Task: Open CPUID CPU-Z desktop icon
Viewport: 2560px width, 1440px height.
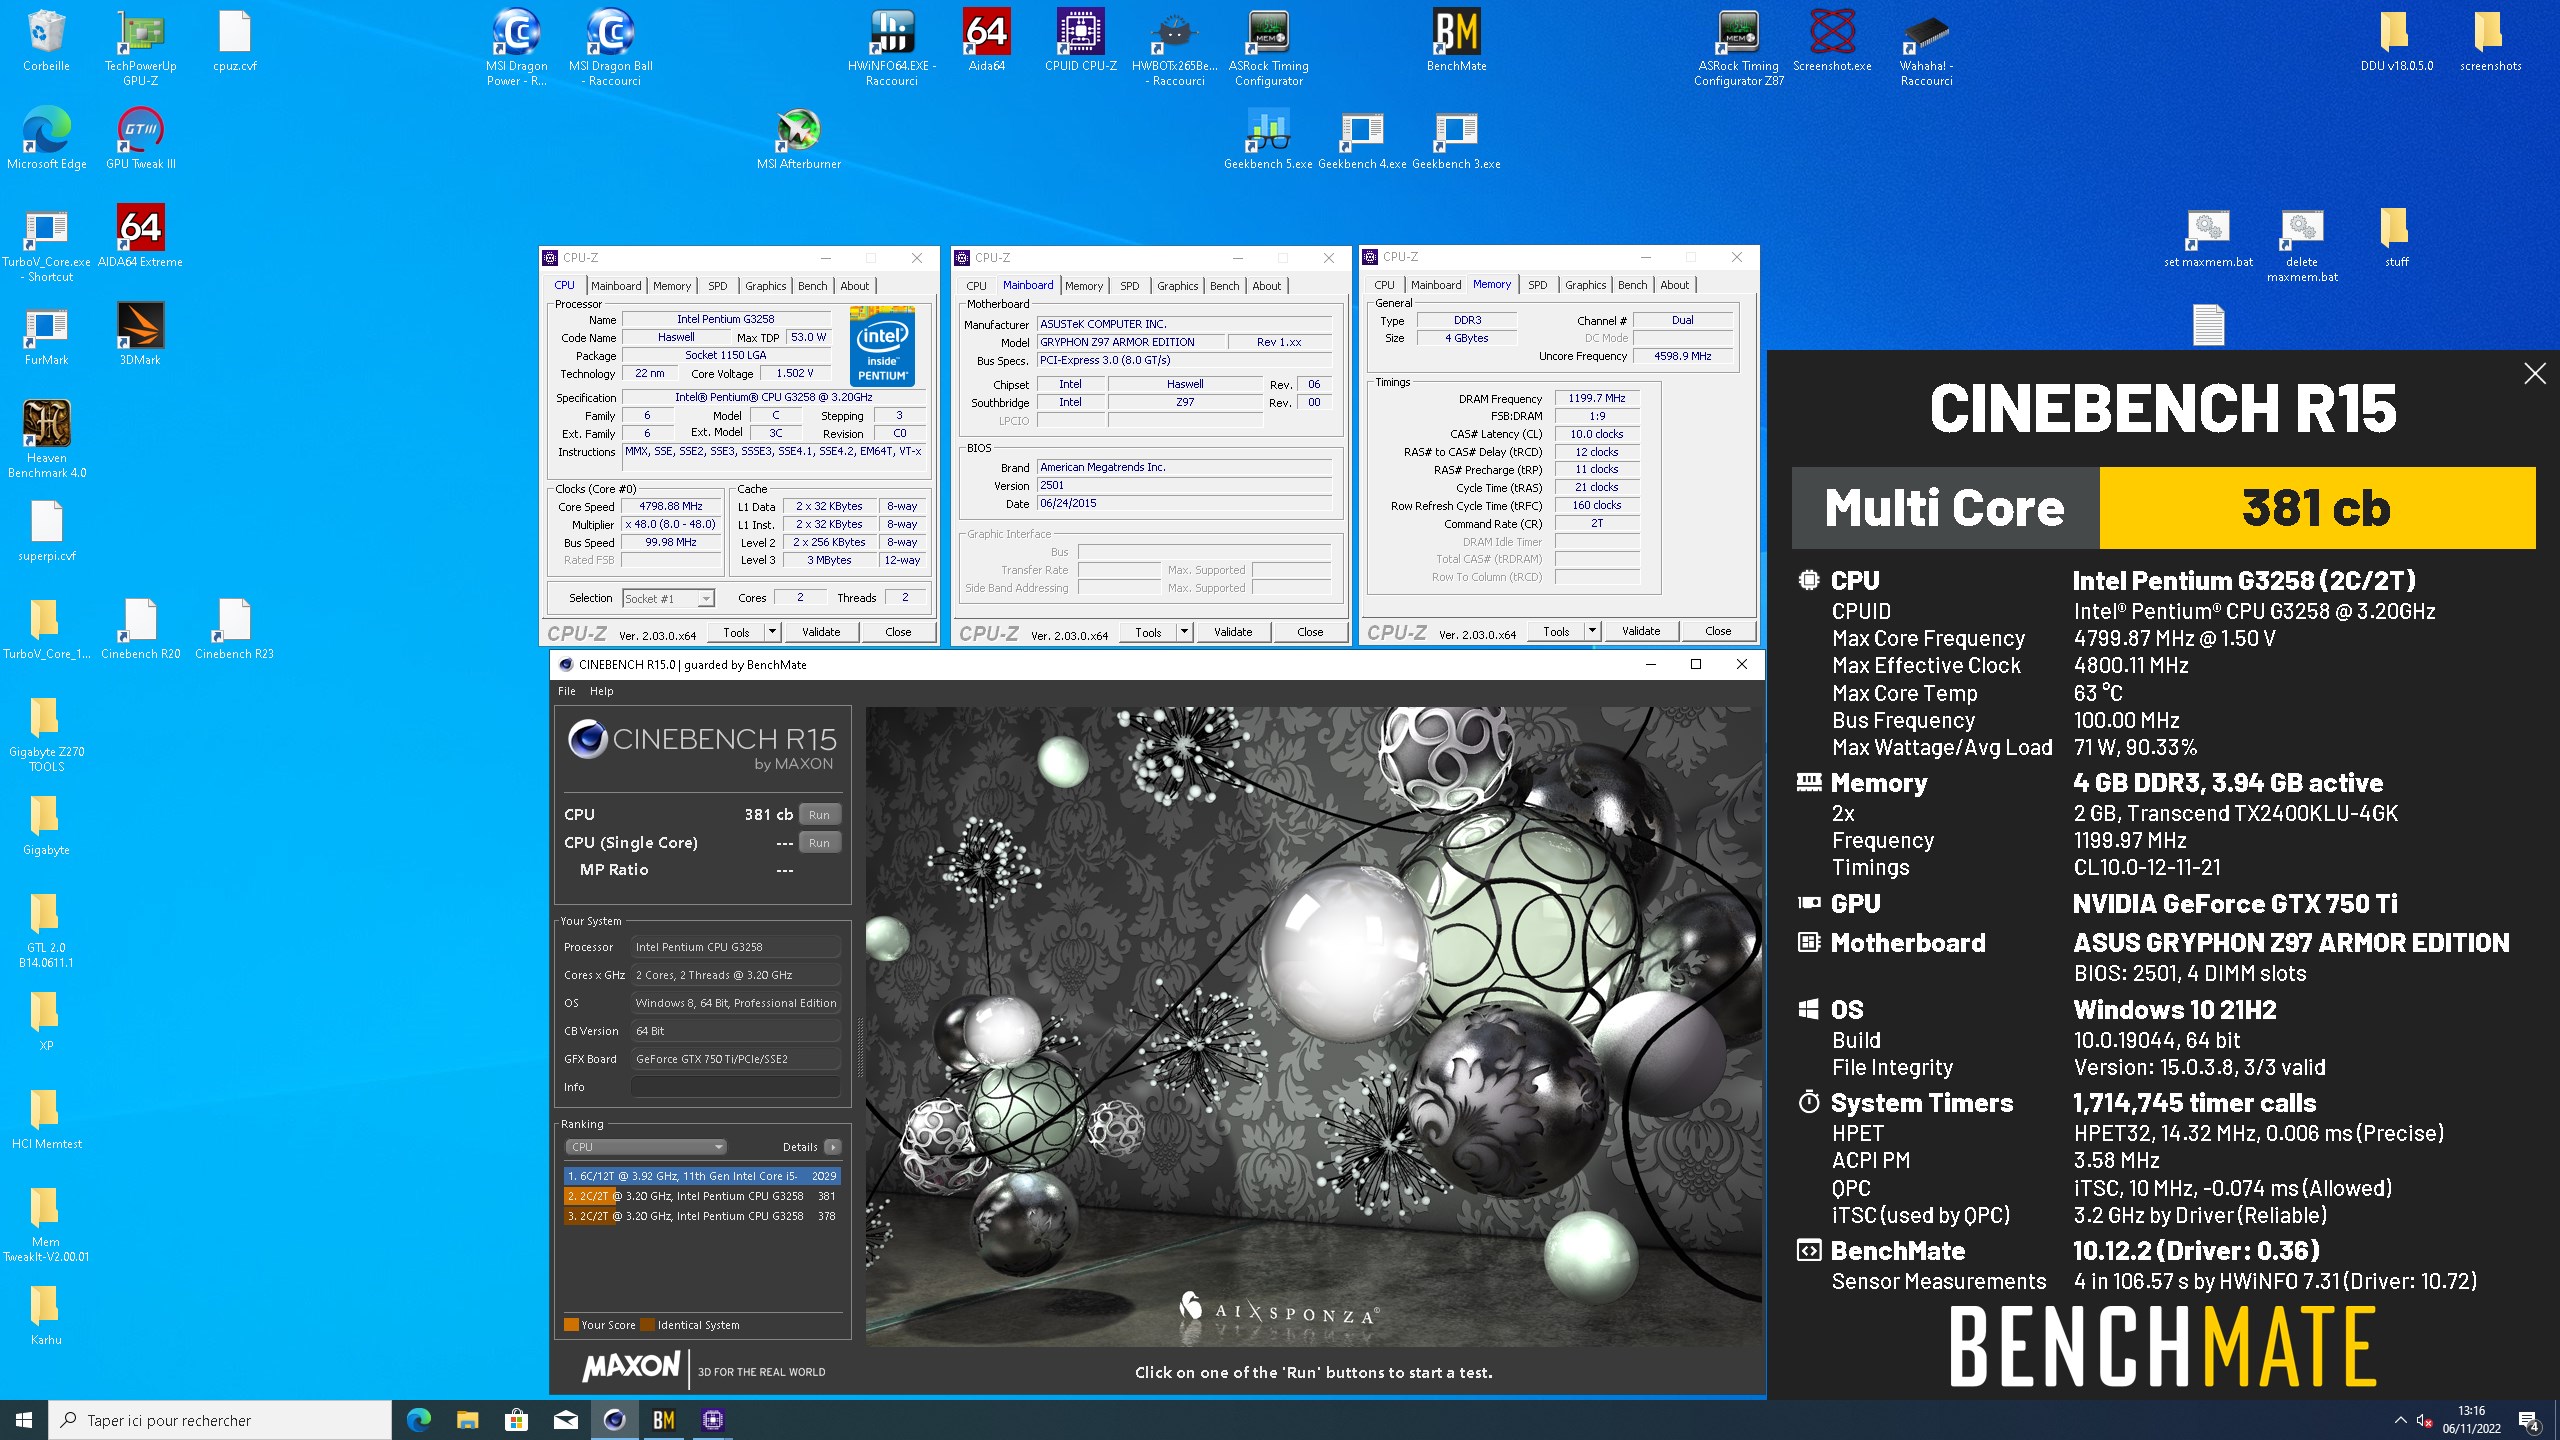Action: pos(1080,41)
